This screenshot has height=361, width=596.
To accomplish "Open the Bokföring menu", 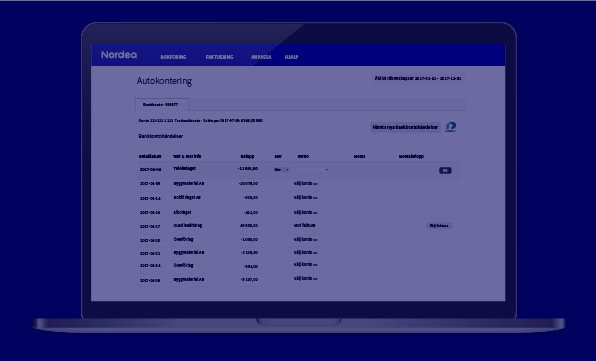I will point(173,57).
